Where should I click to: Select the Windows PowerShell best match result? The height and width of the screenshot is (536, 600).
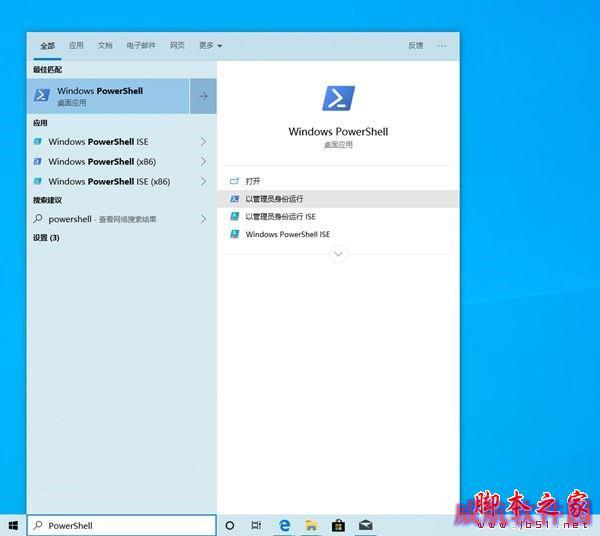tap(108, 96)
